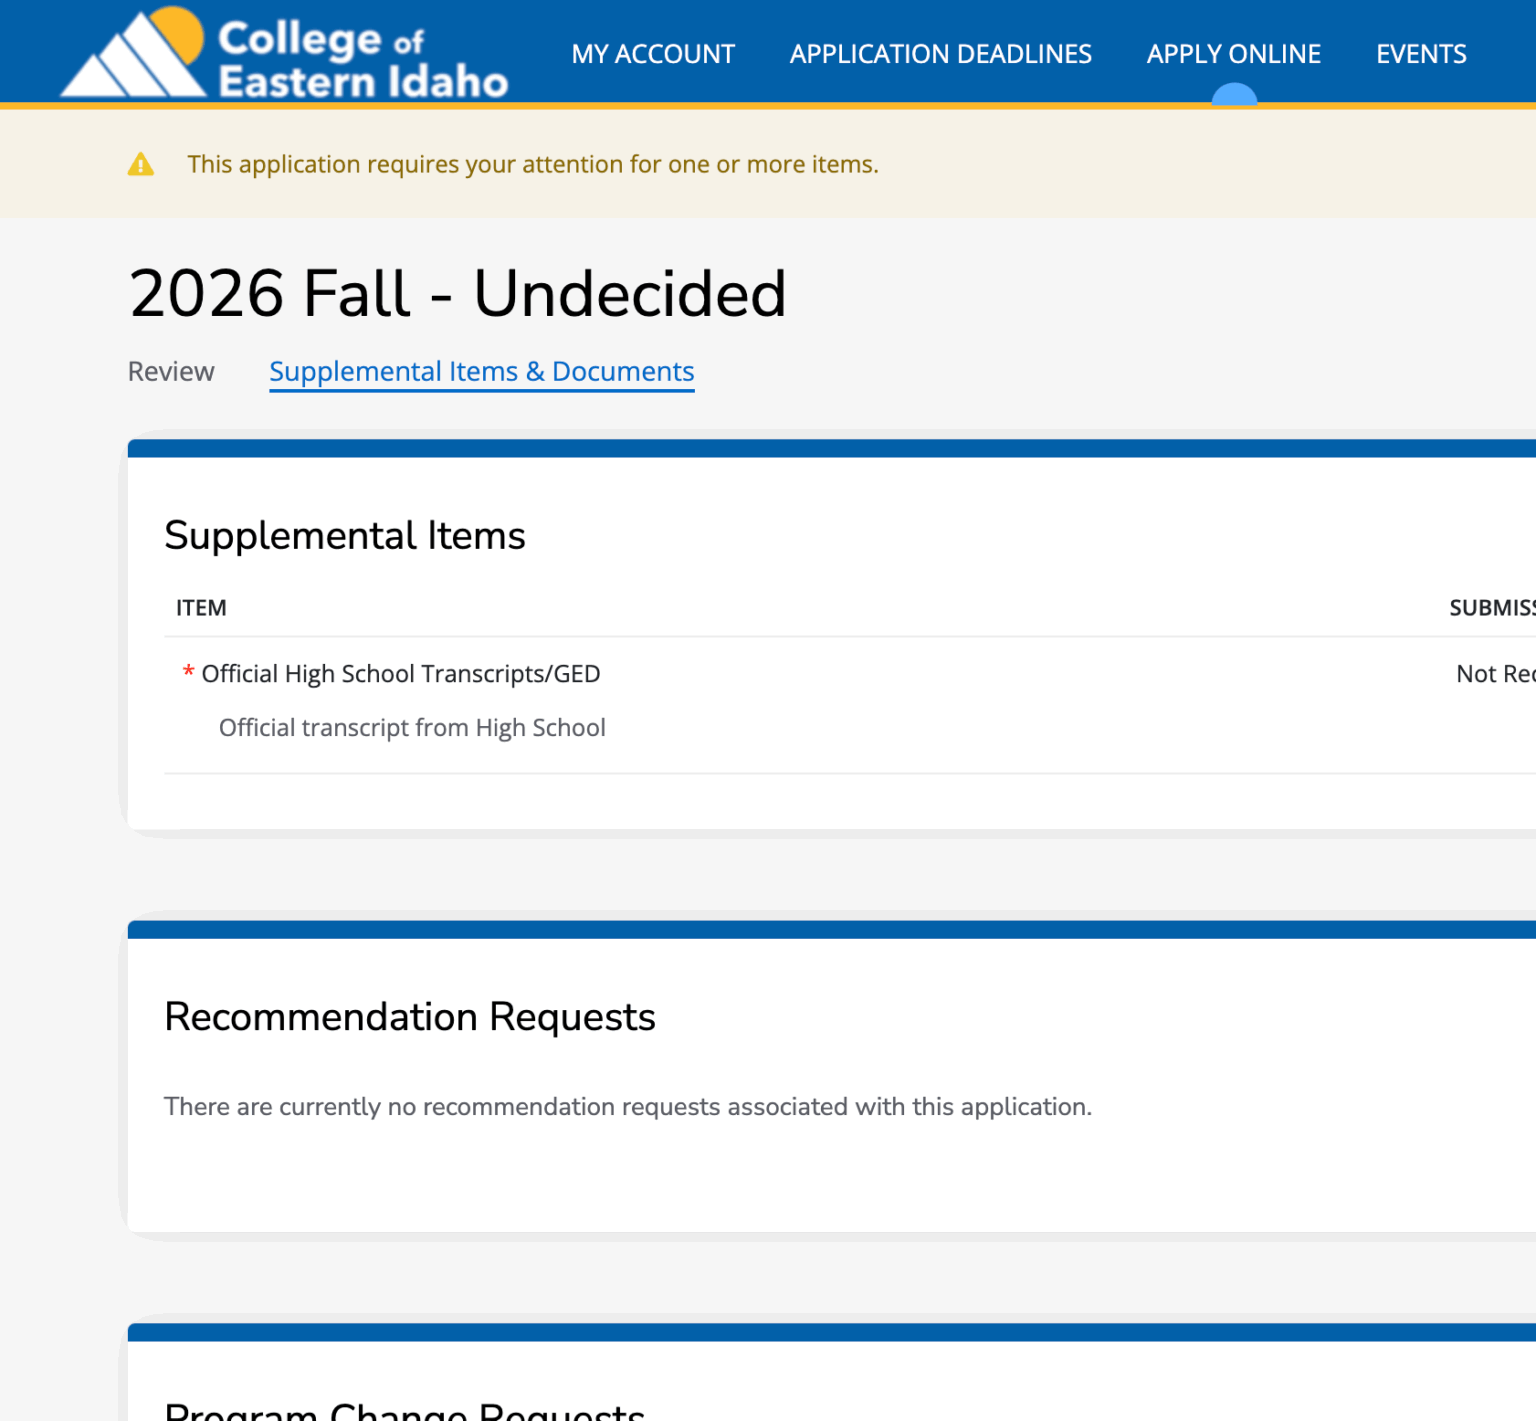This screenshot has height=1421, width=1536.
Task: Click the 2026 Fall - Undecided heading
Action: pos(458,293)
